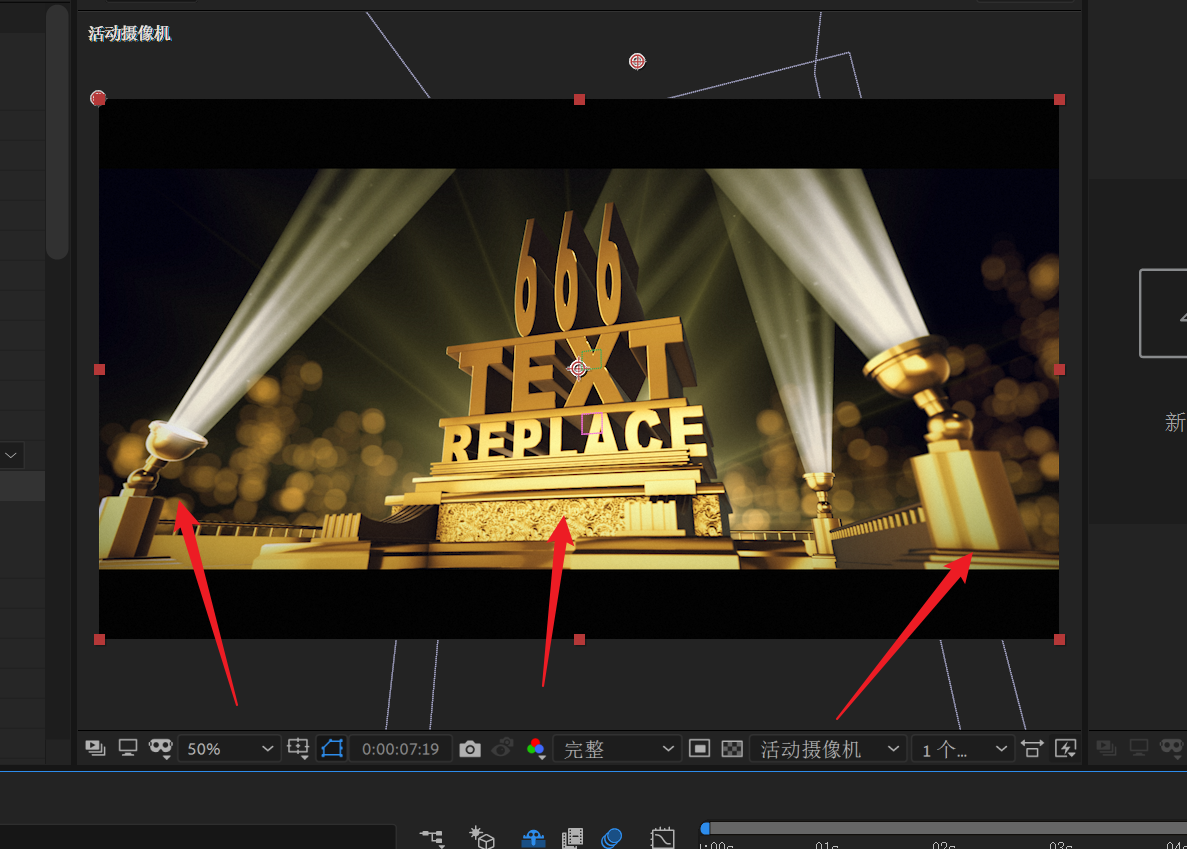
Task: Open the 完整 resolution dropdown
Action: click(617, 749)
